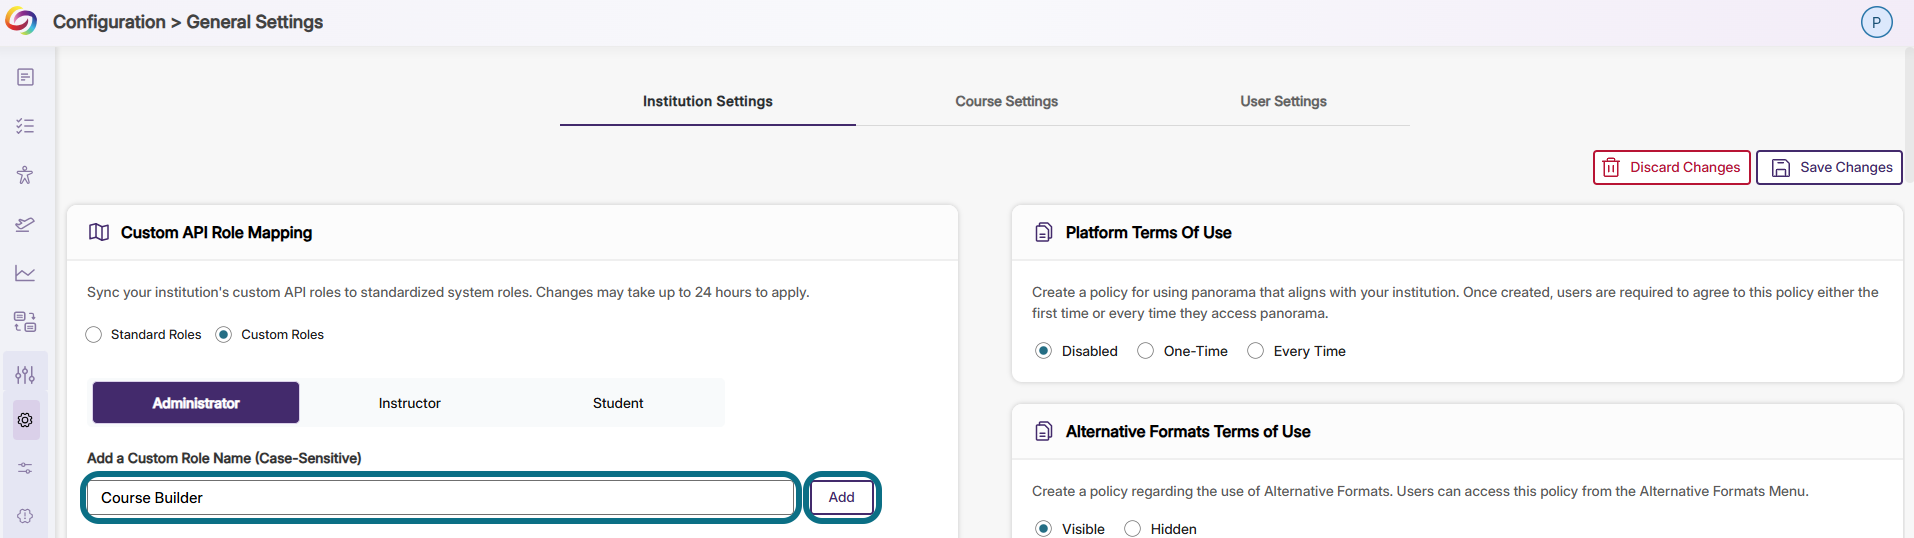
Task: Open the gear settings icon in sidebar
Action: [x=25, y=420]
